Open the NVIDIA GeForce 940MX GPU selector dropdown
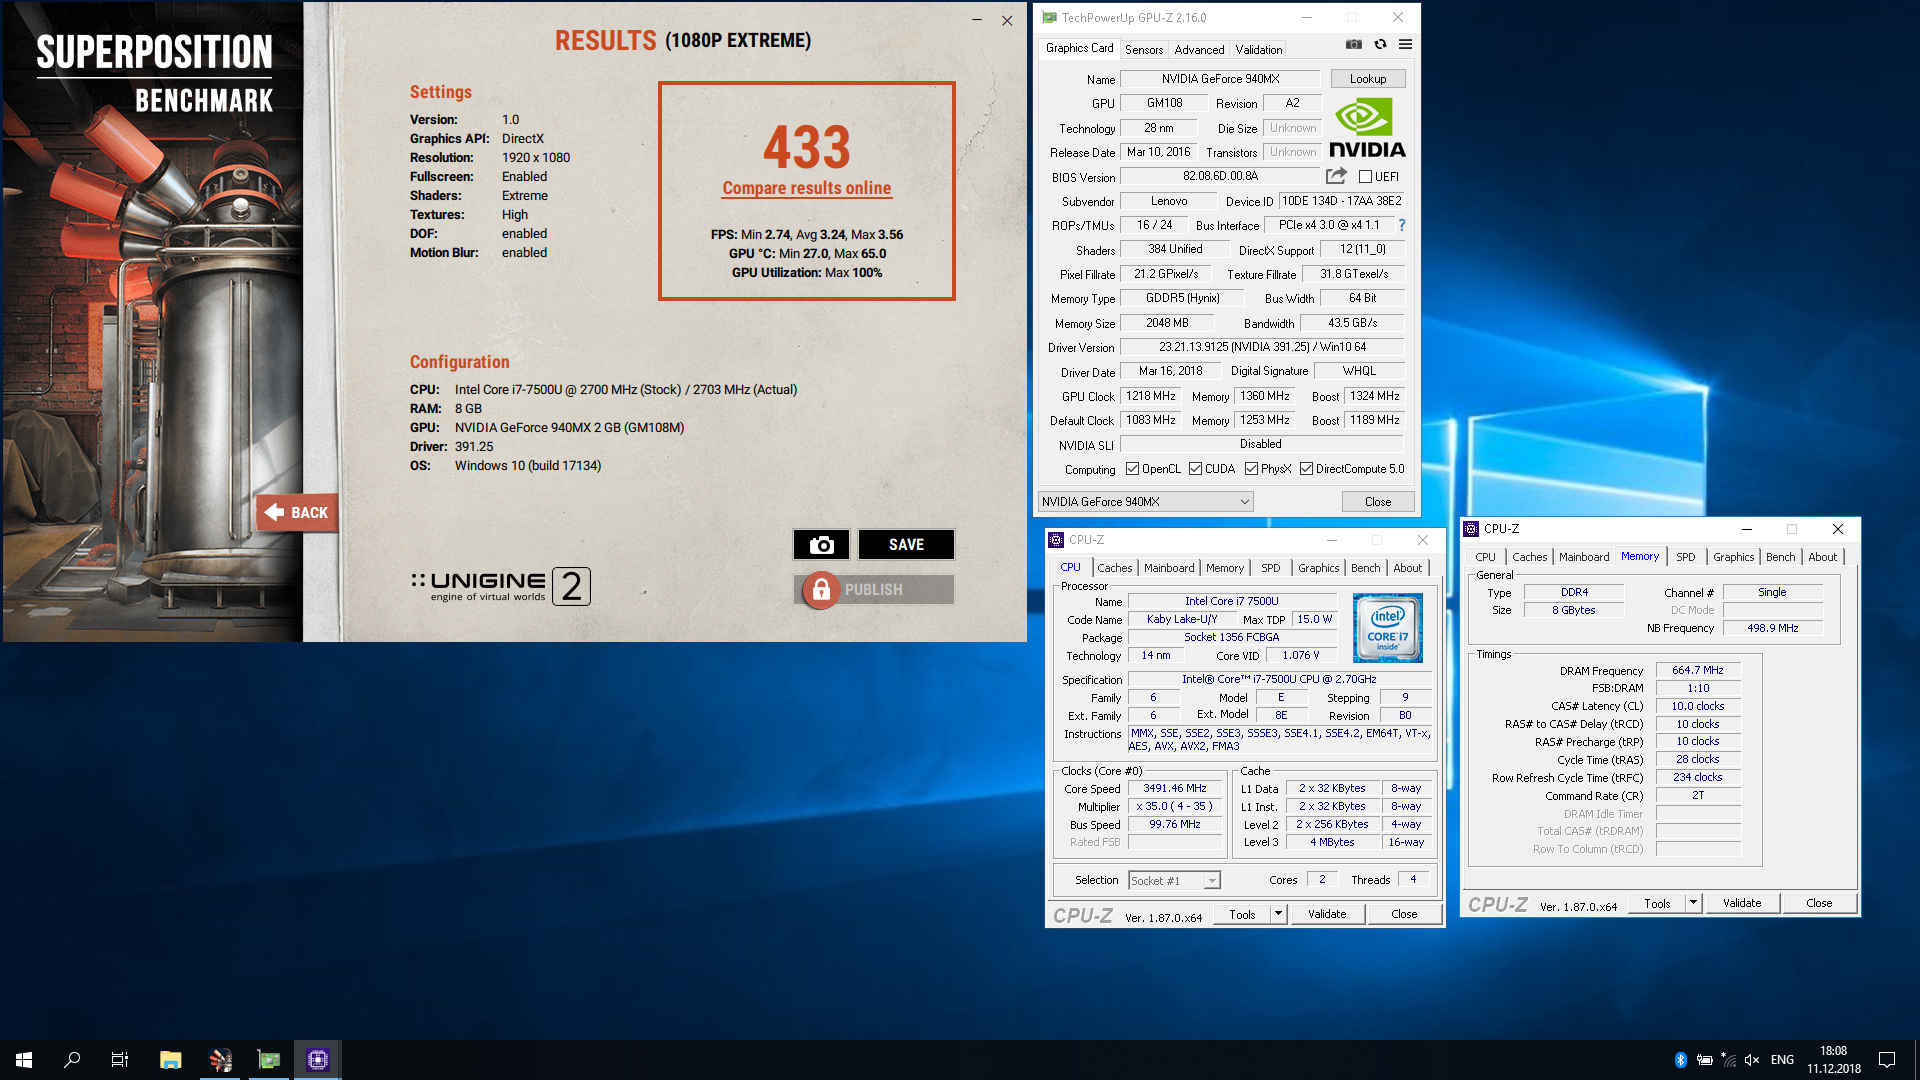1920x1080 pixels. click(x=1145, y=502)
